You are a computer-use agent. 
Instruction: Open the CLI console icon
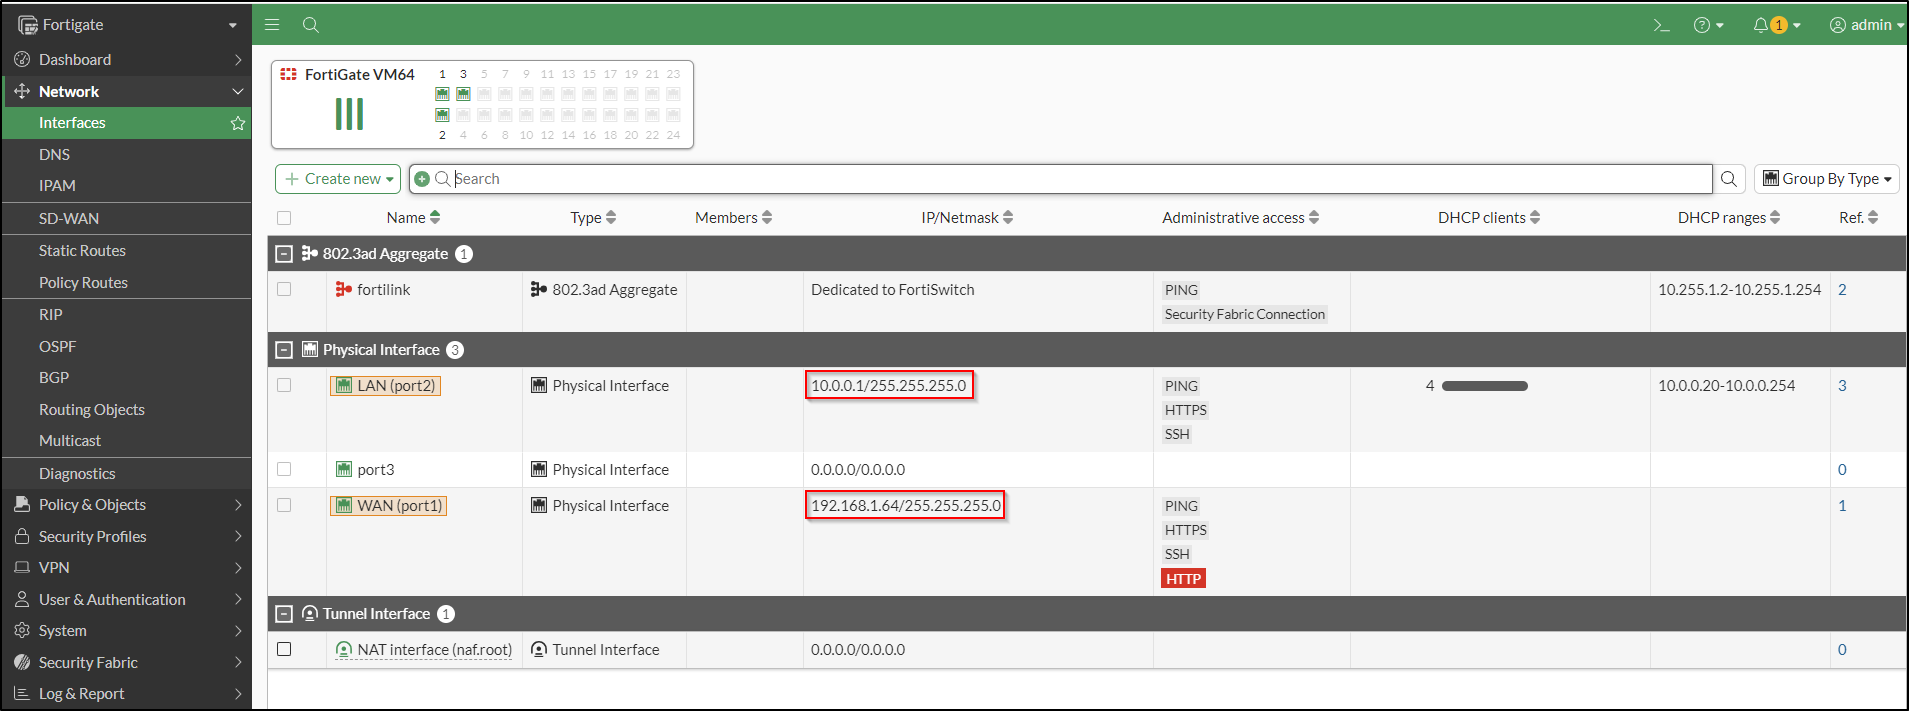click(1661, 25)
